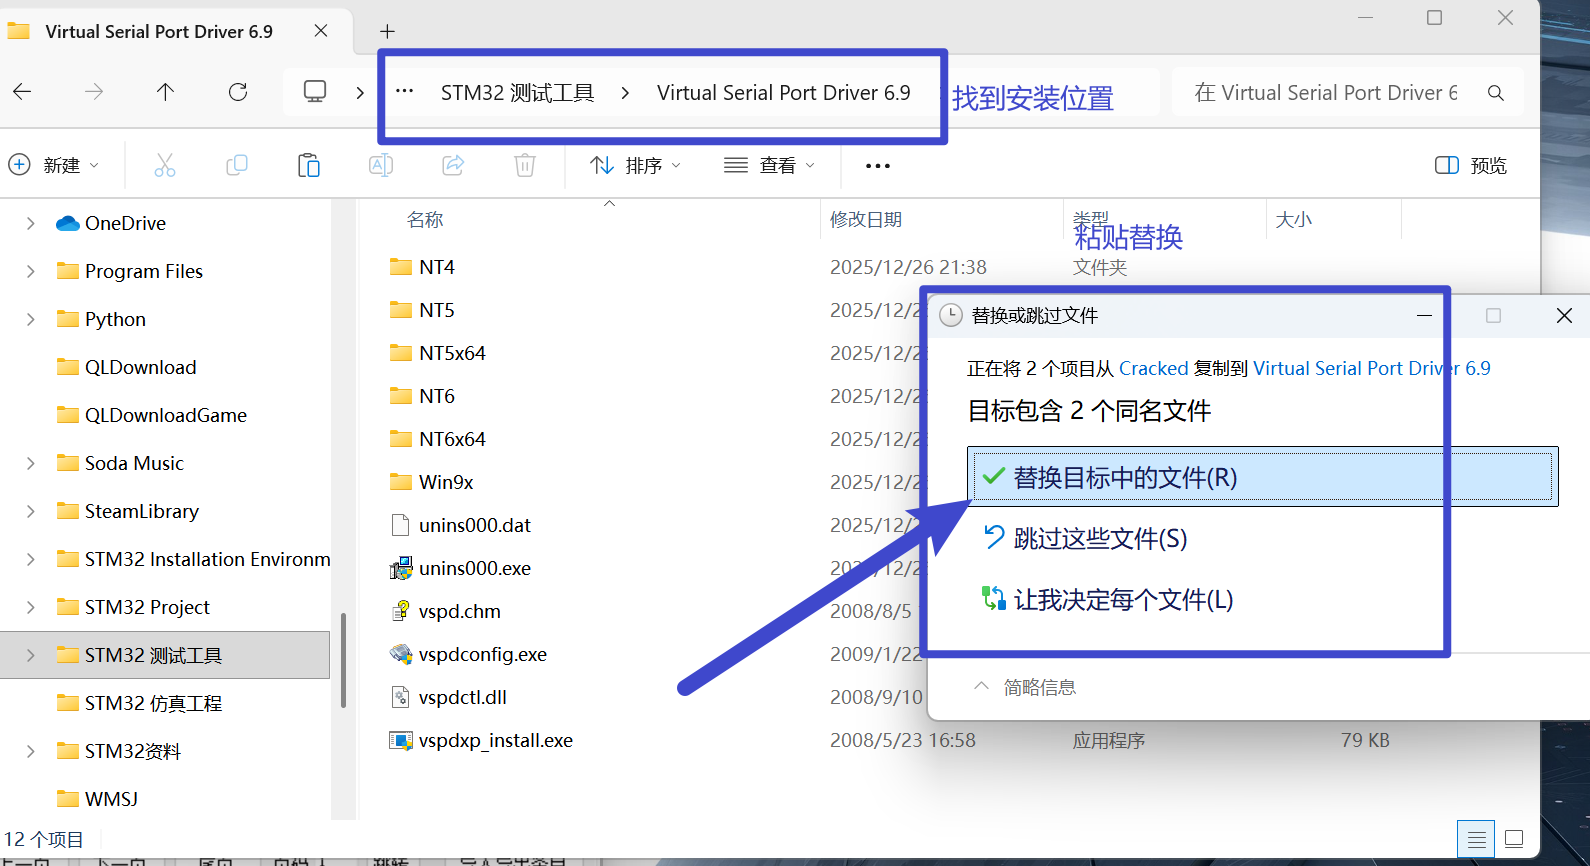Close the Virtual Serial Port Driver 6.9 tab

tap(321, 31)
